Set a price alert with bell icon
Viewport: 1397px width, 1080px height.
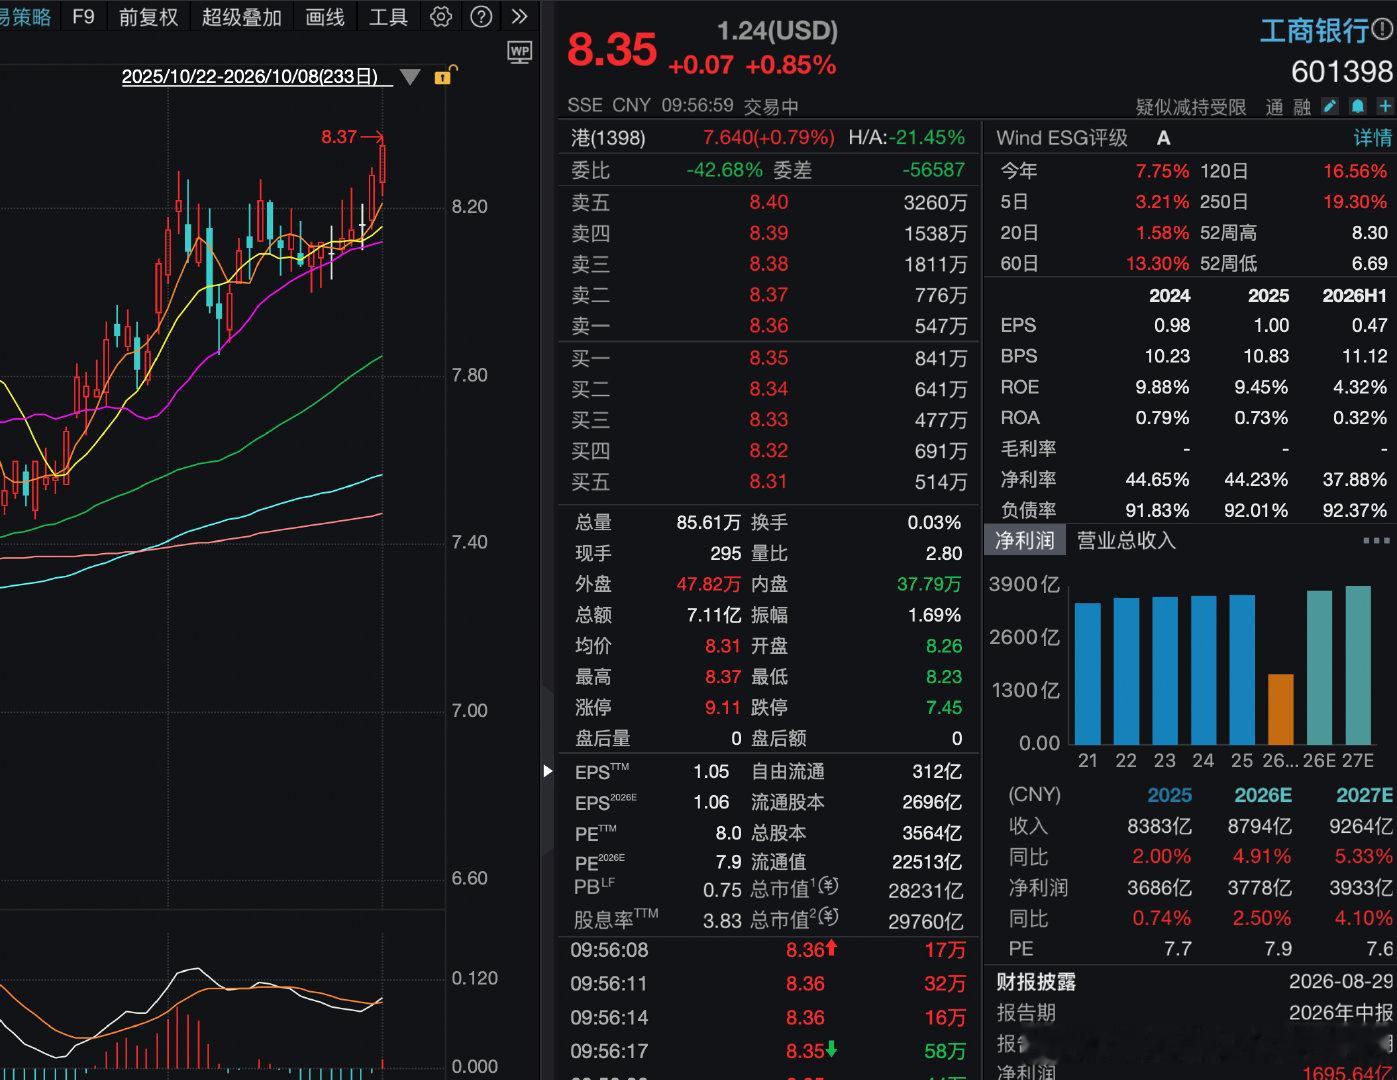[1357, 106]
